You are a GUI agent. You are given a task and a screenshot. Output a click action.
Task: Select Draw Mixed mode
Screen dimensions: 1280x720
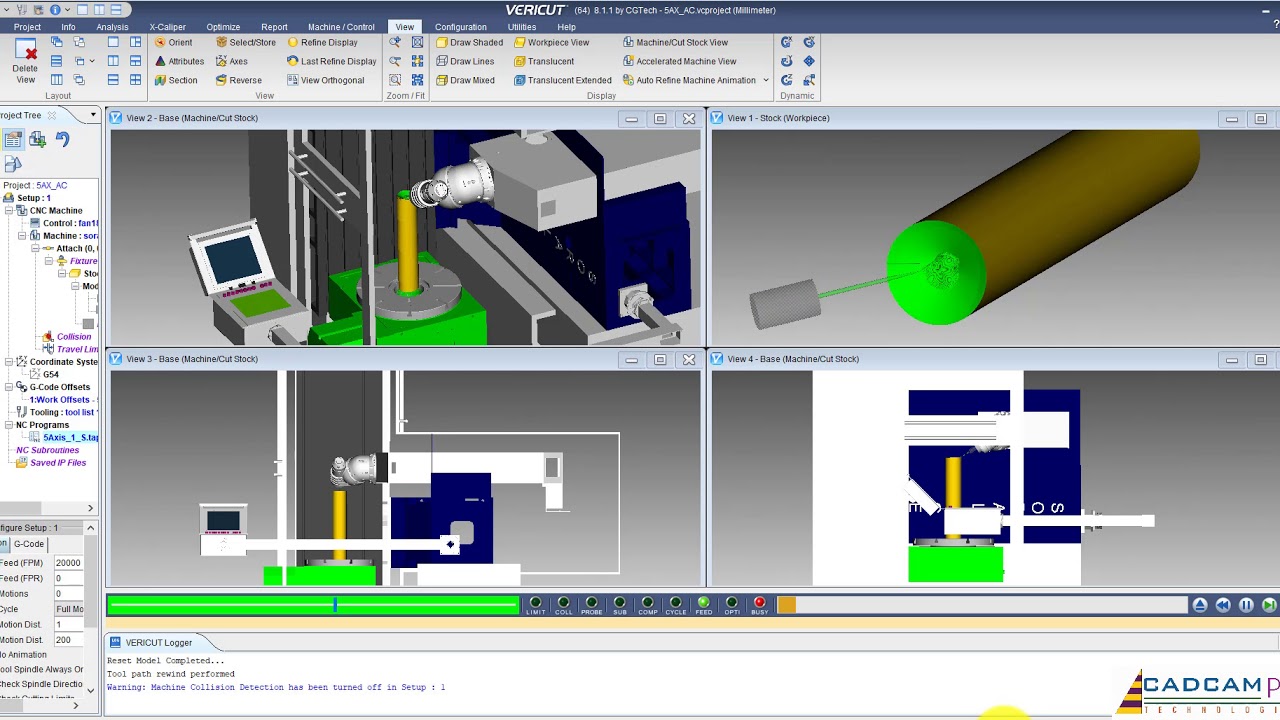tap(465, 80)
